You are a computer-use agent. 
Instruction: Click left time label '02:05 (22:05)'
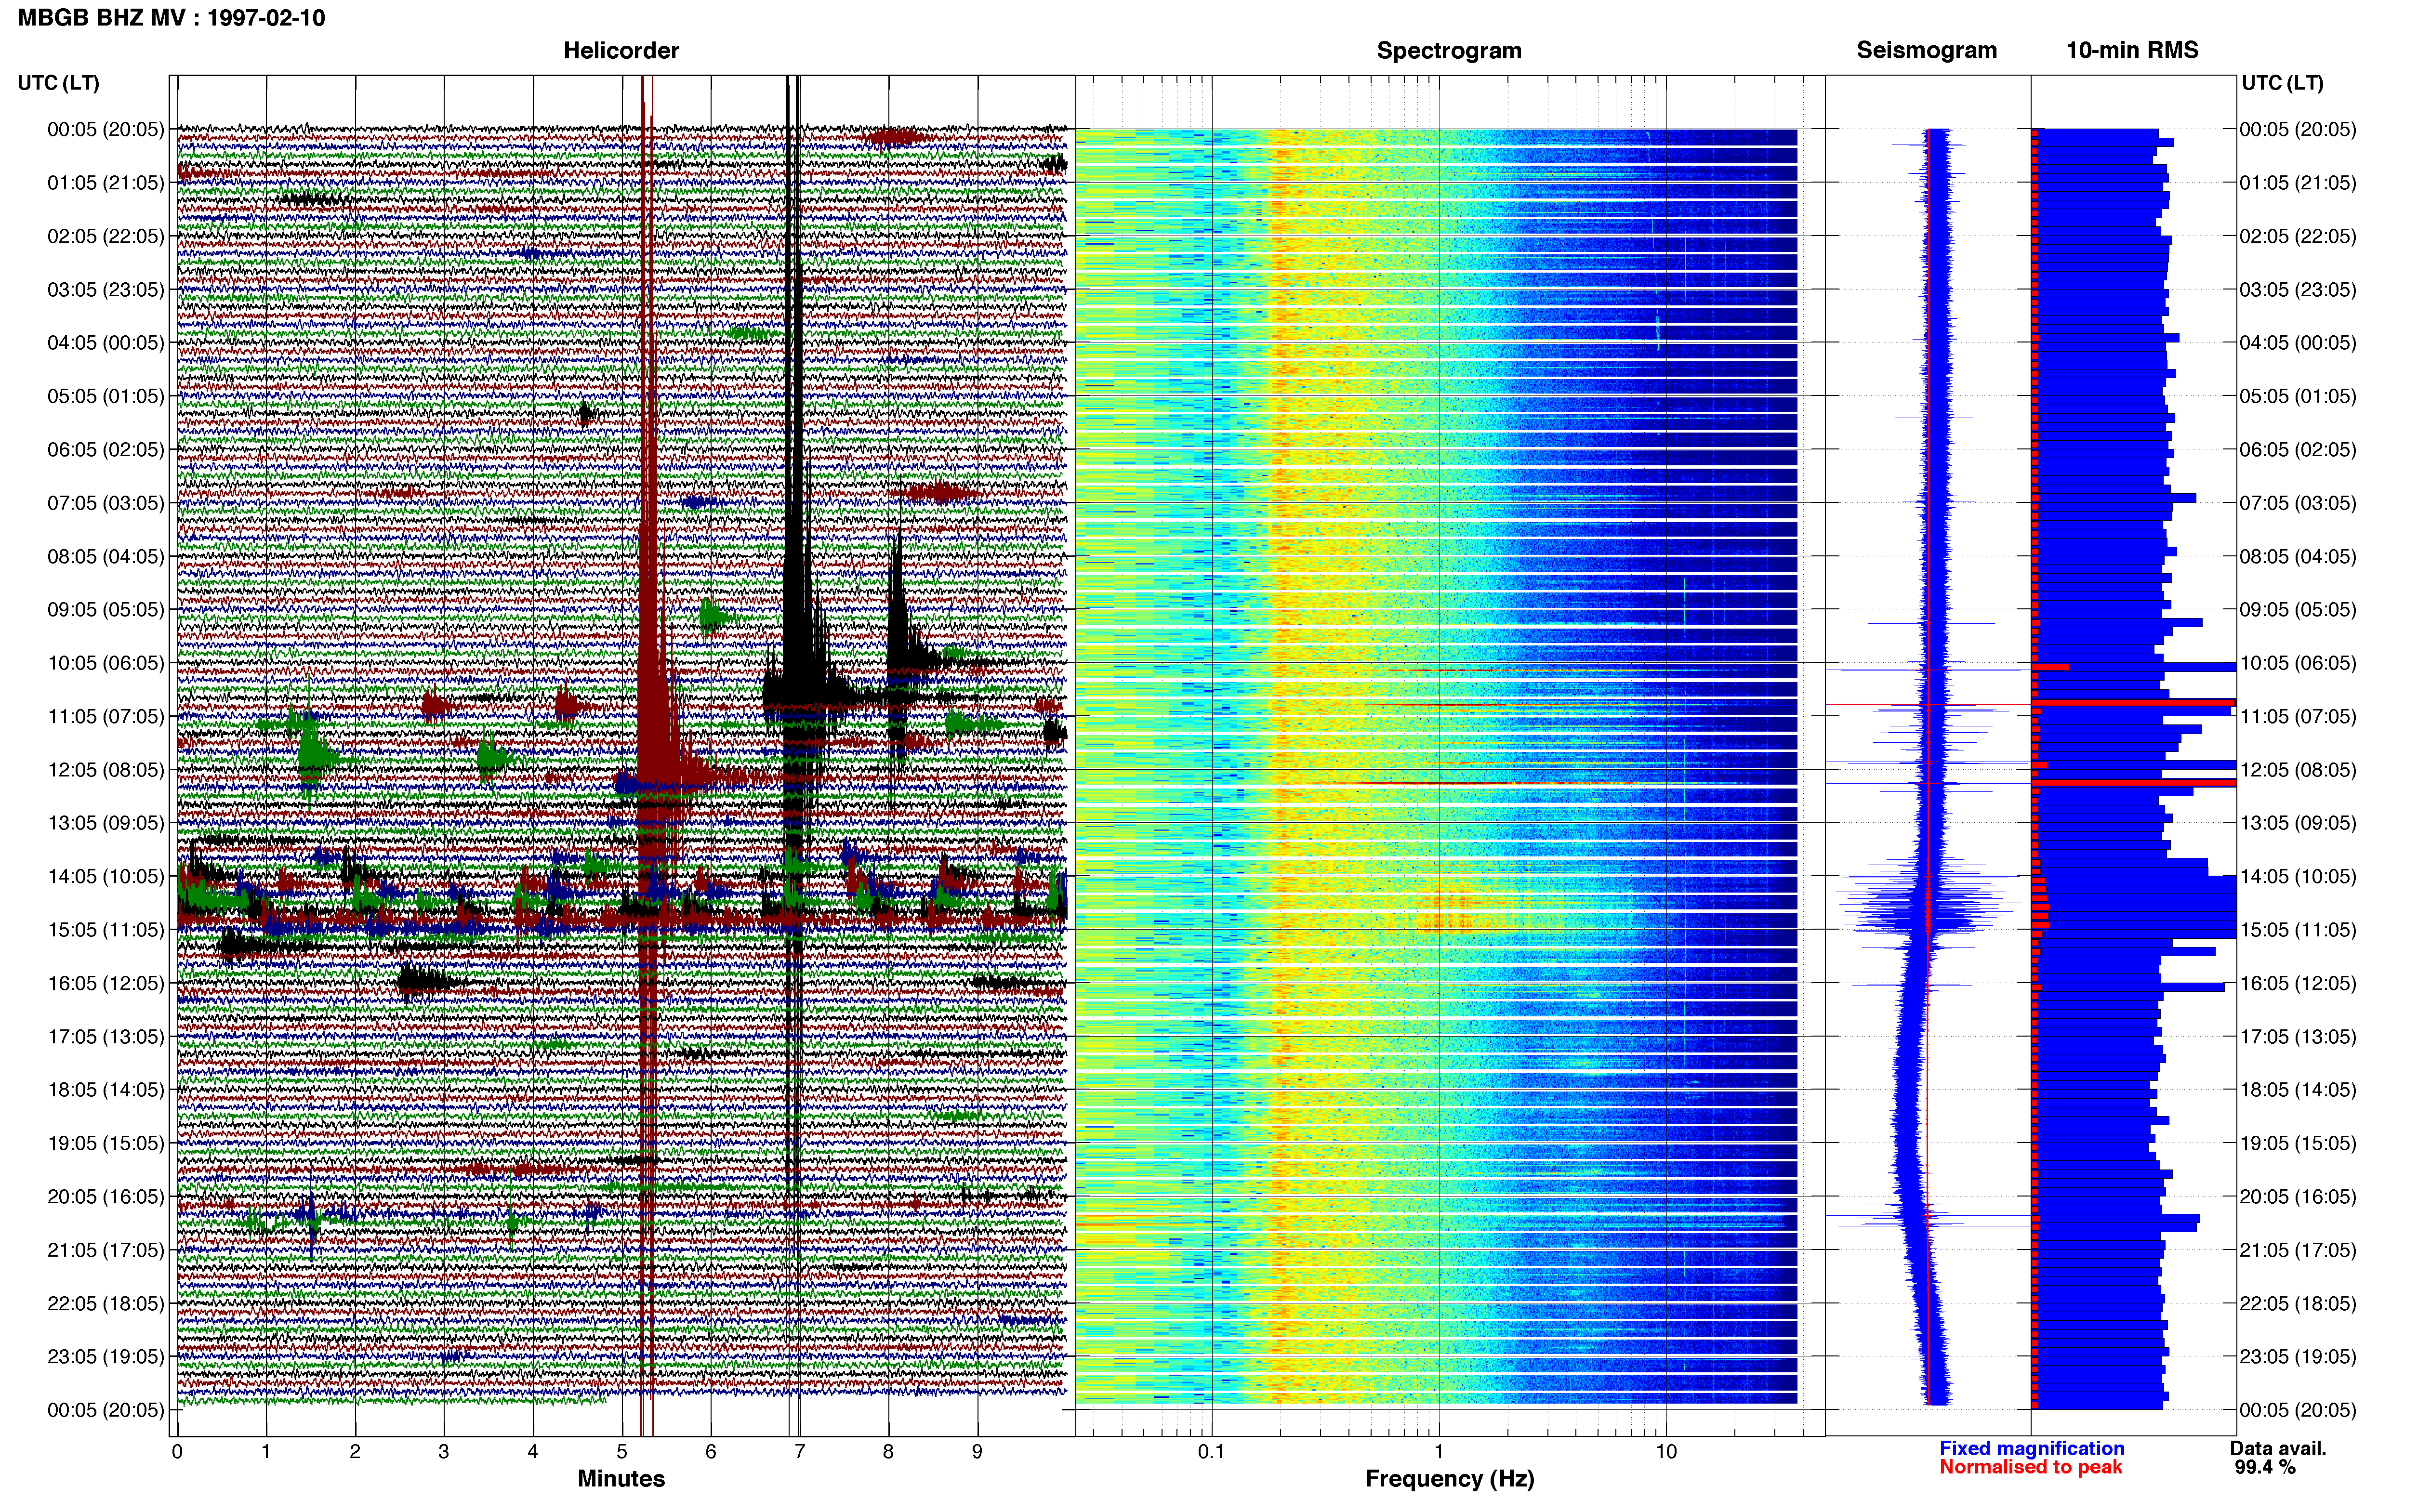105,236
